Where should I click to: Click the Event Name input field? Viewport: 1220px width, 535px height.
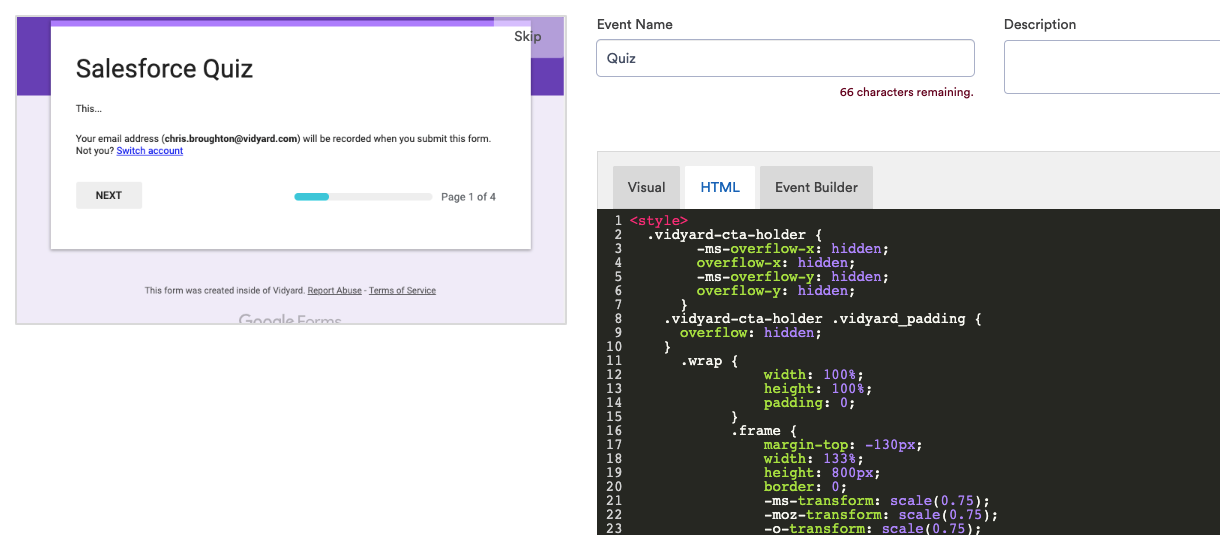pyautogui.click(x=785, y=58)
